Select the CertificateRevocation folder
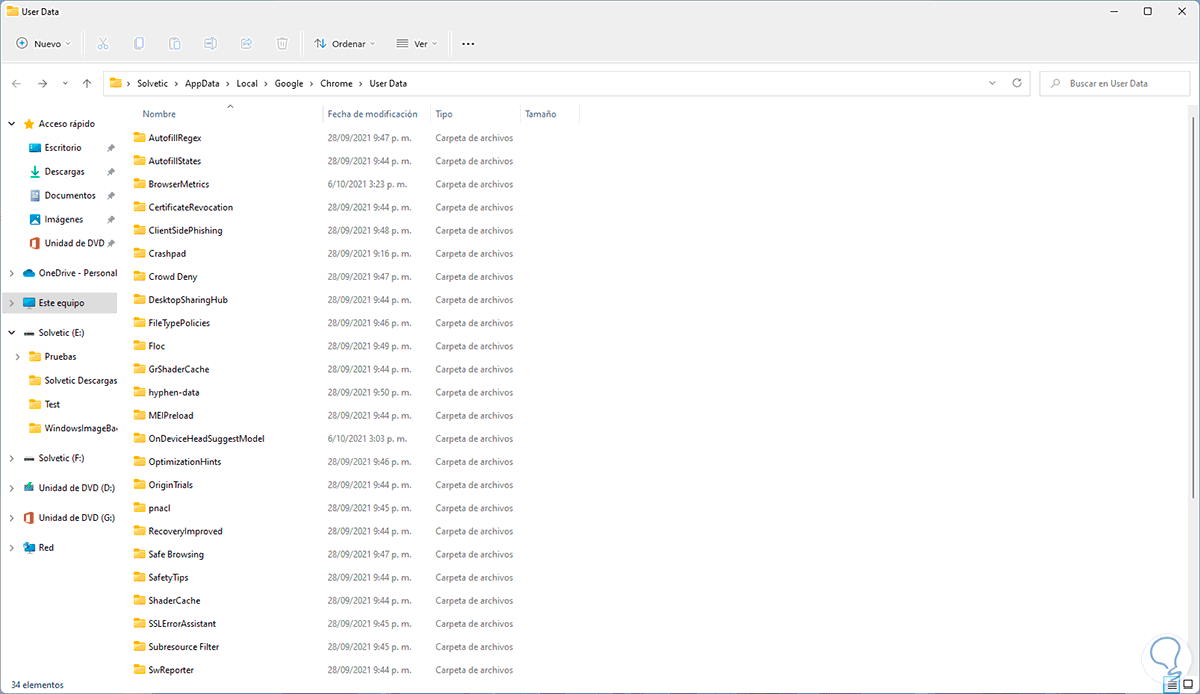Viewport: 1200px width, 694px height. point(190,207)
